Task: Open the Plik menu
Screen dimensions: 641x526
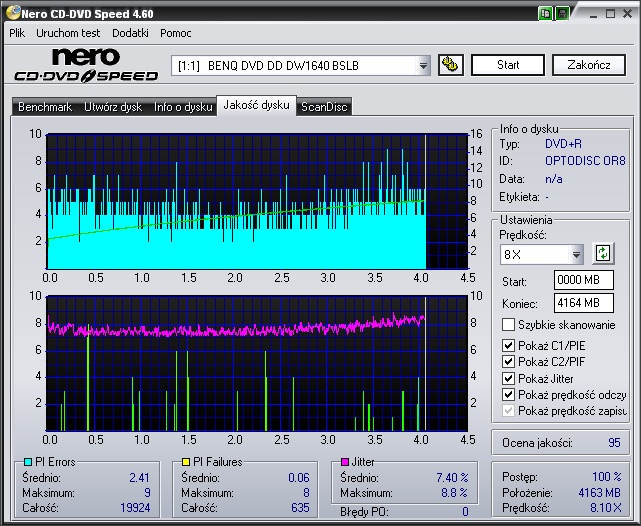Action: coord(17,33)
